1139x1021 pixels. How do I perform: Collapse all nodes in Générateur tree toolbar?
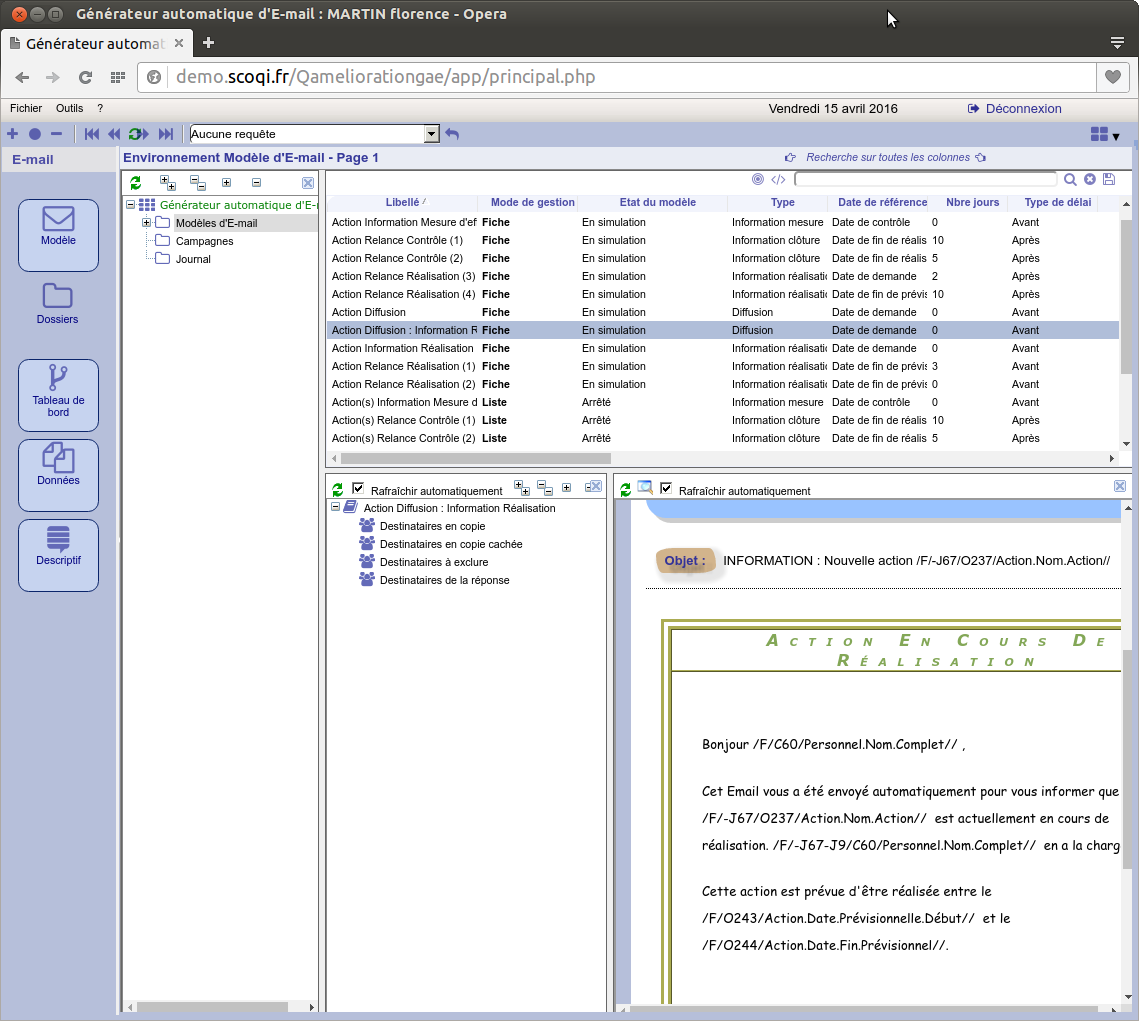198,183
